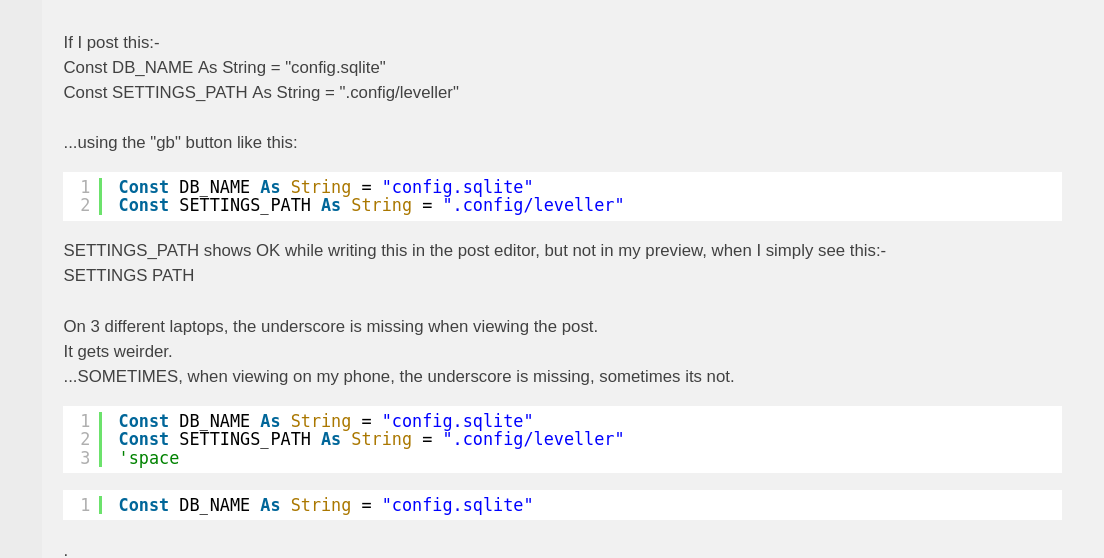Click line number 1 in third code block
This screenshot has width=1104, height=558.
point(85,505)
